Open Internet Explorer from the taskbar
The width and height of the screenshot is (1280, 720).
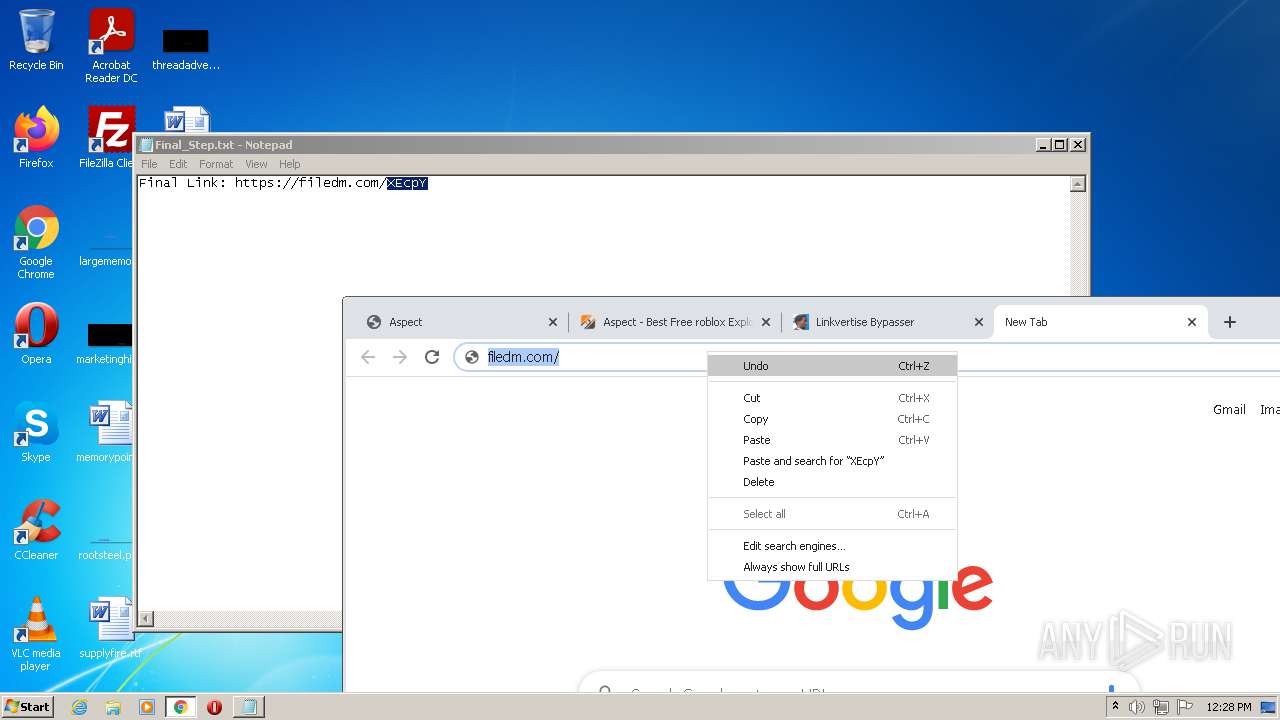click(x=79, y=707)
